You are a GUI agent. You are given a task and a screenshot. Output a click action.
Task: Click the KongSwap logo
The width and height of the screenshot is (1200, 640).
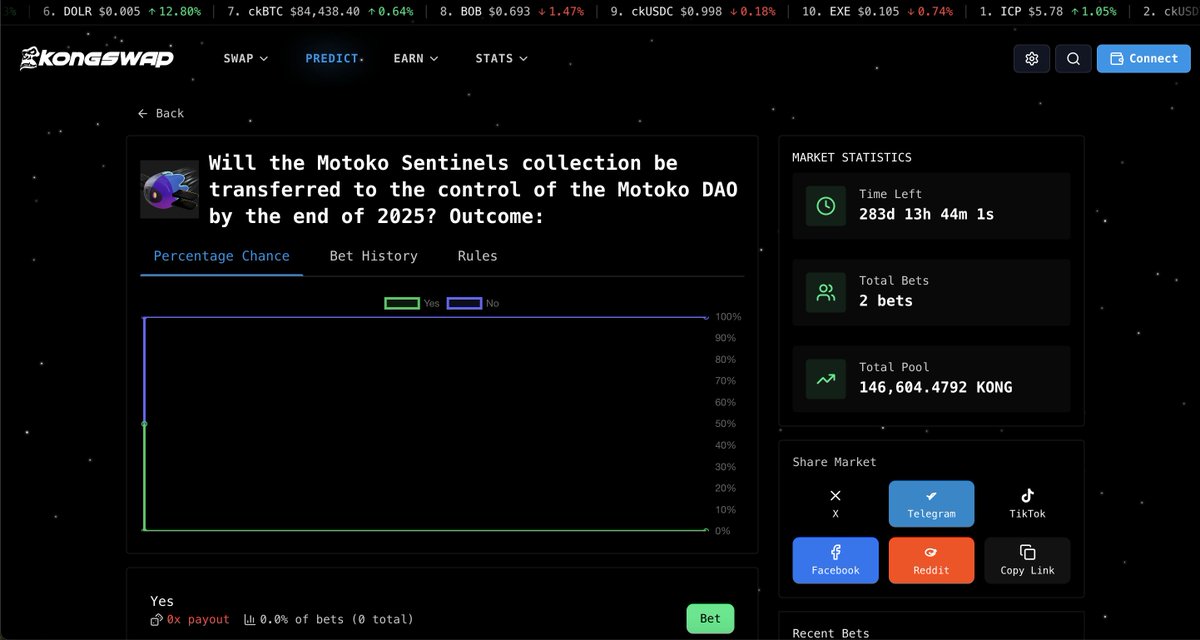(x=97, y=58)
